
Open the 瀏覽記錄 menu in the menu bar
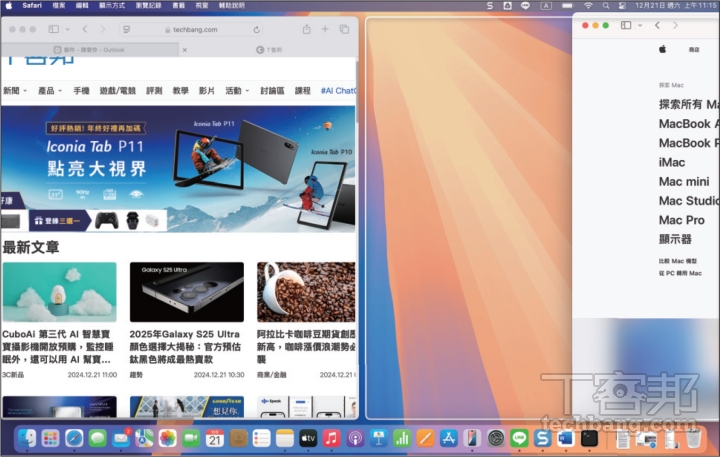pyautogui.click(x=148, y=6)
